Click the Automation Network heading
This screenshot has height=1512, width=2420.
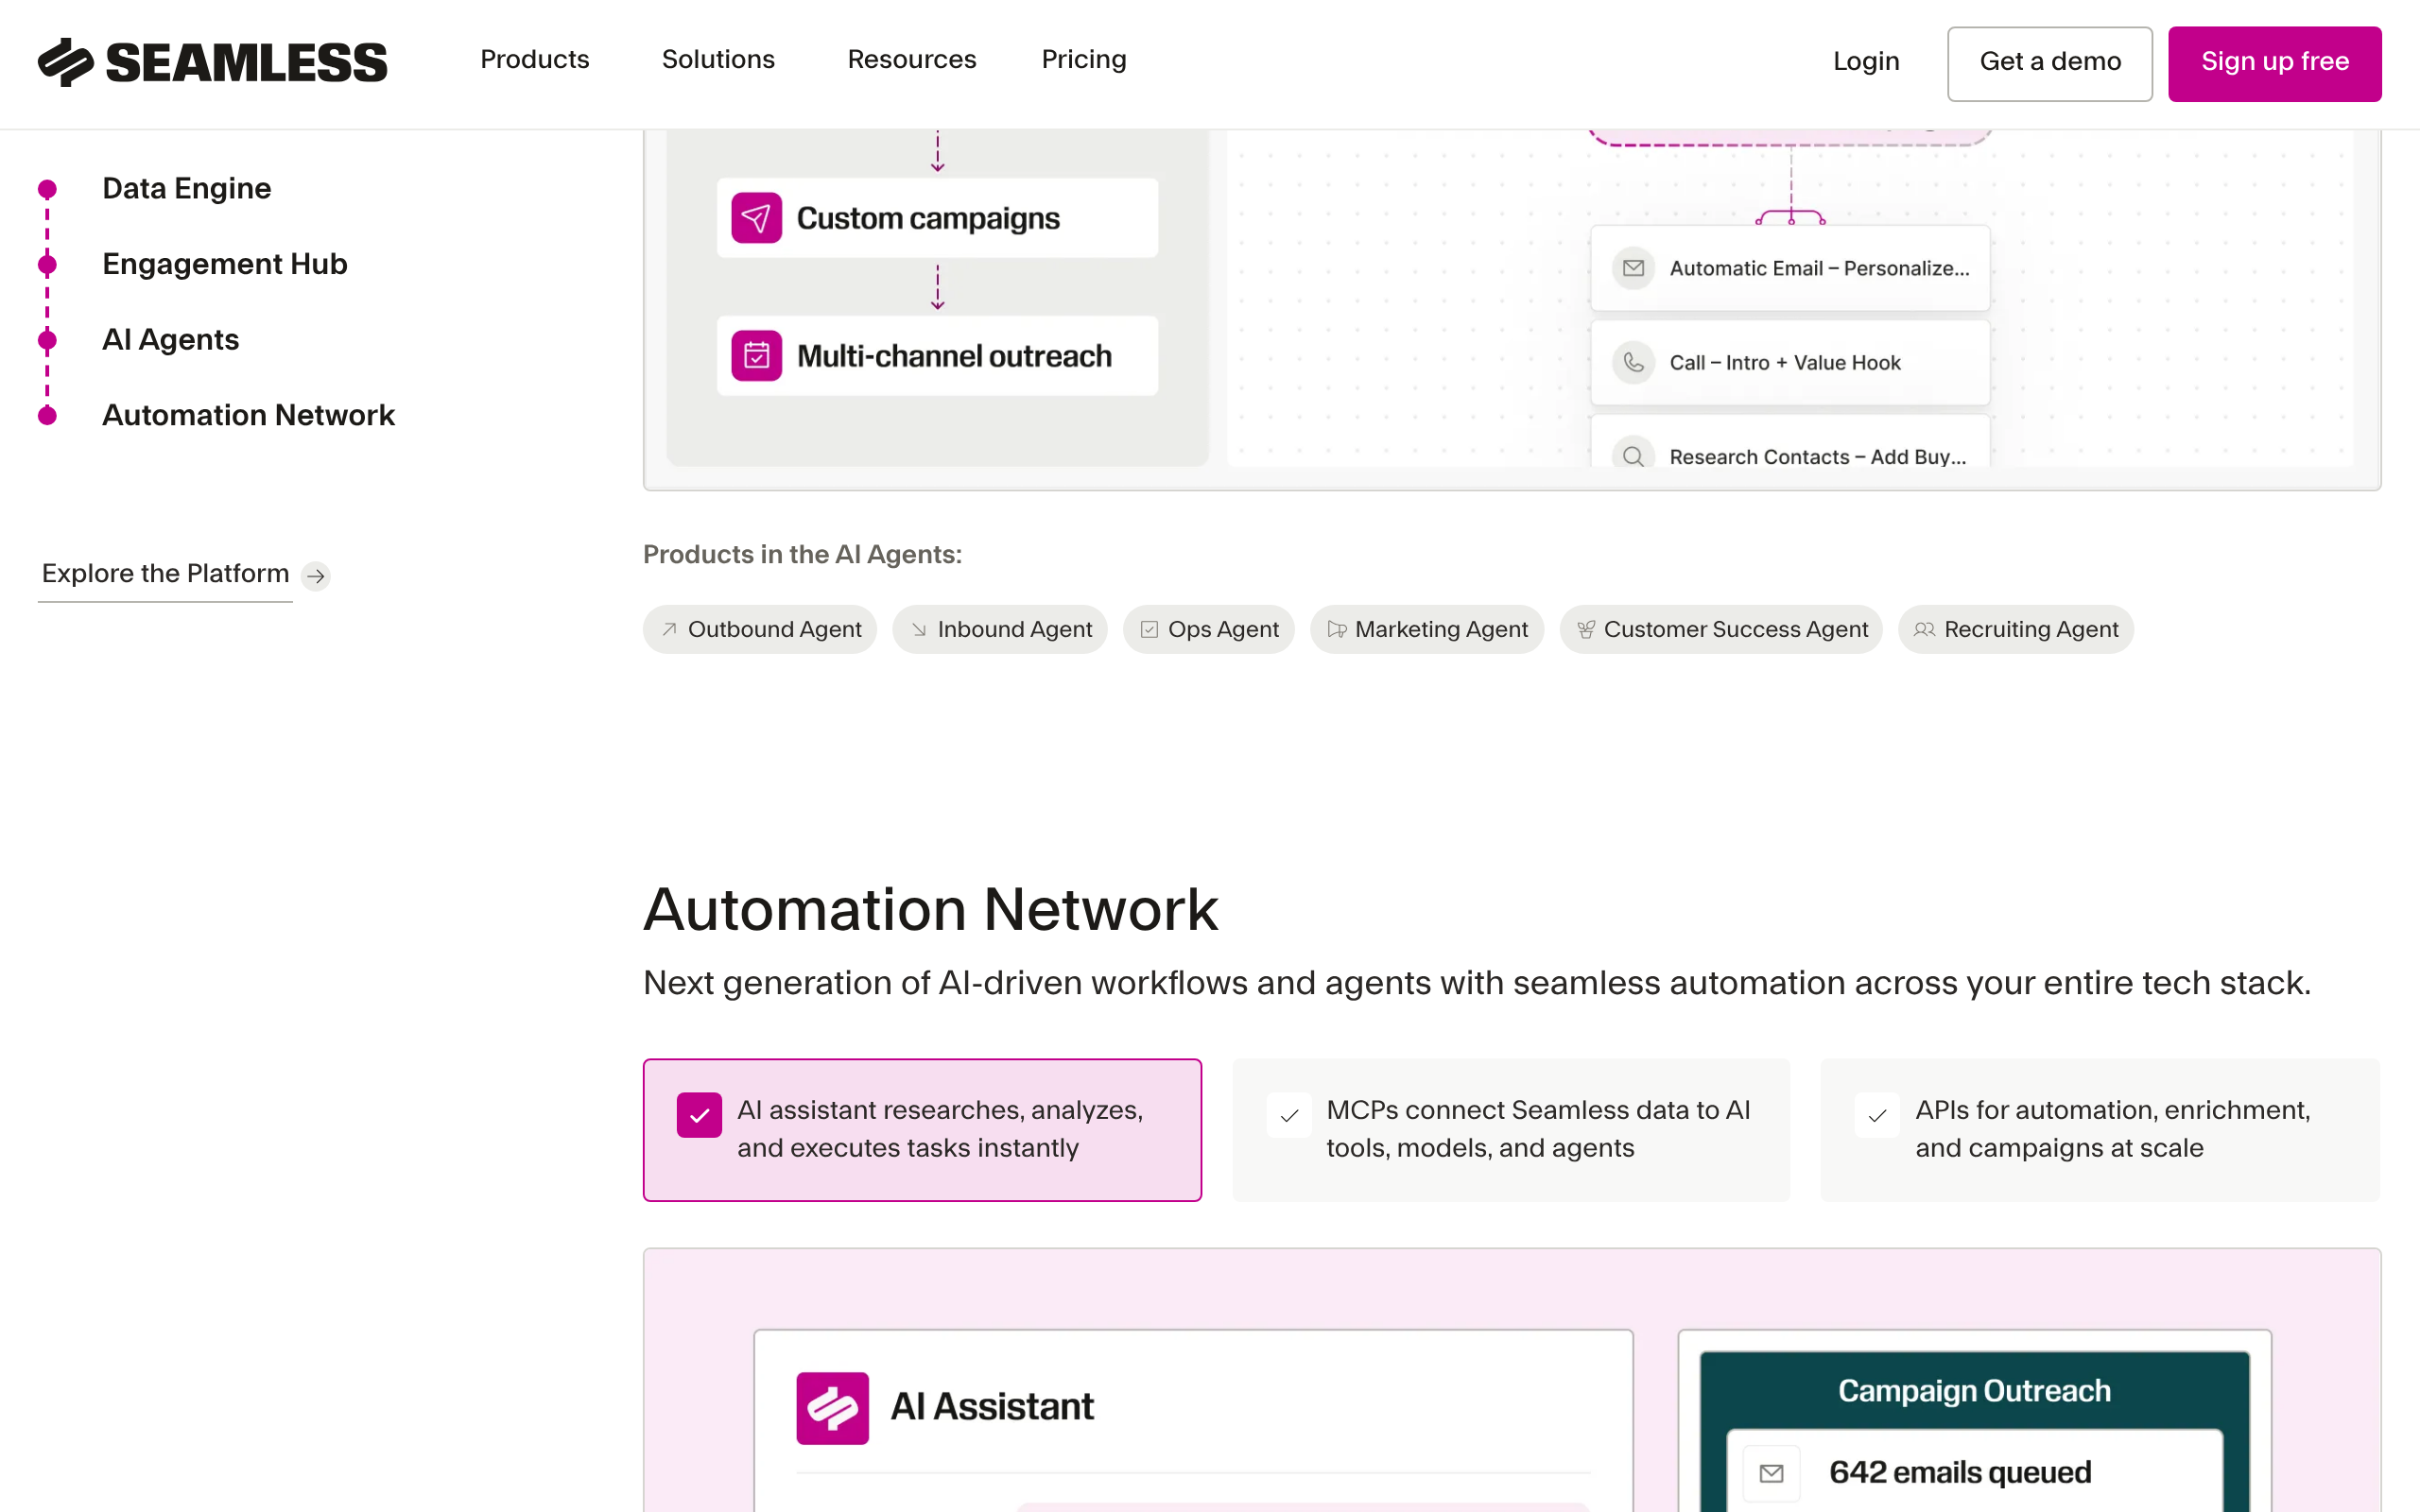point(931,910)
